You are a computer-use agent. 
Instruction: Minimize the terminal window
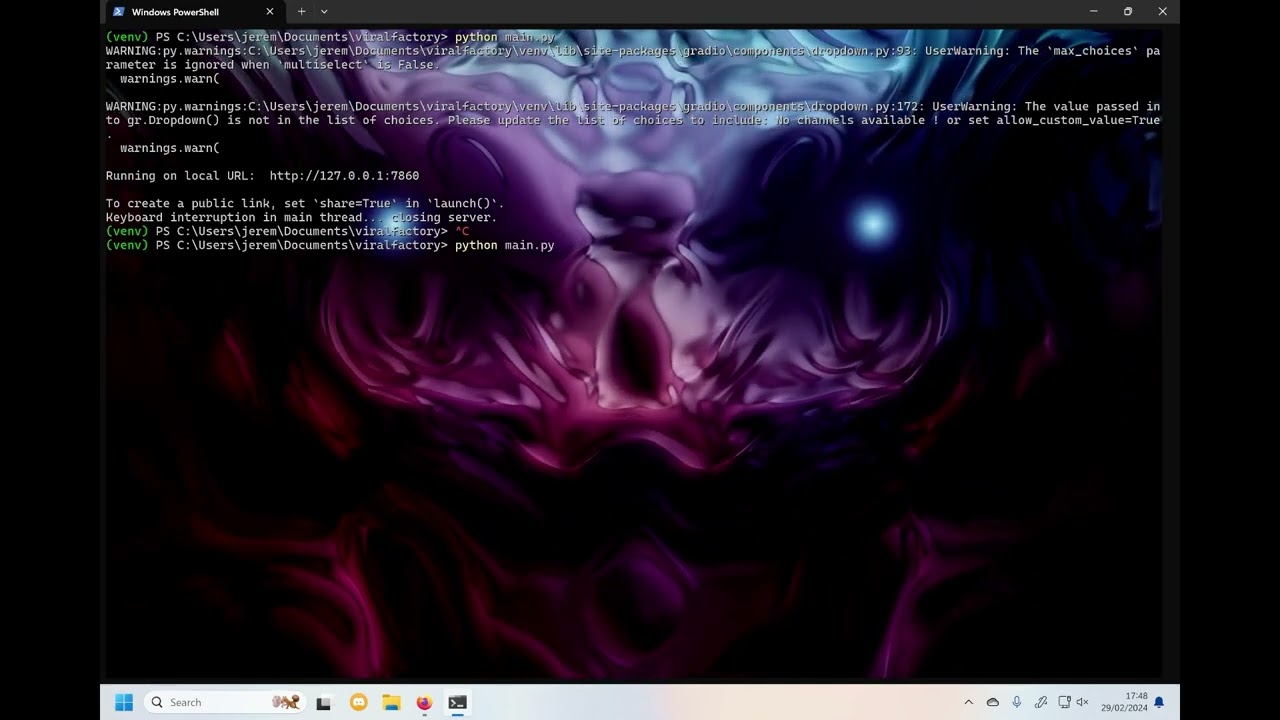[1094, 12]
